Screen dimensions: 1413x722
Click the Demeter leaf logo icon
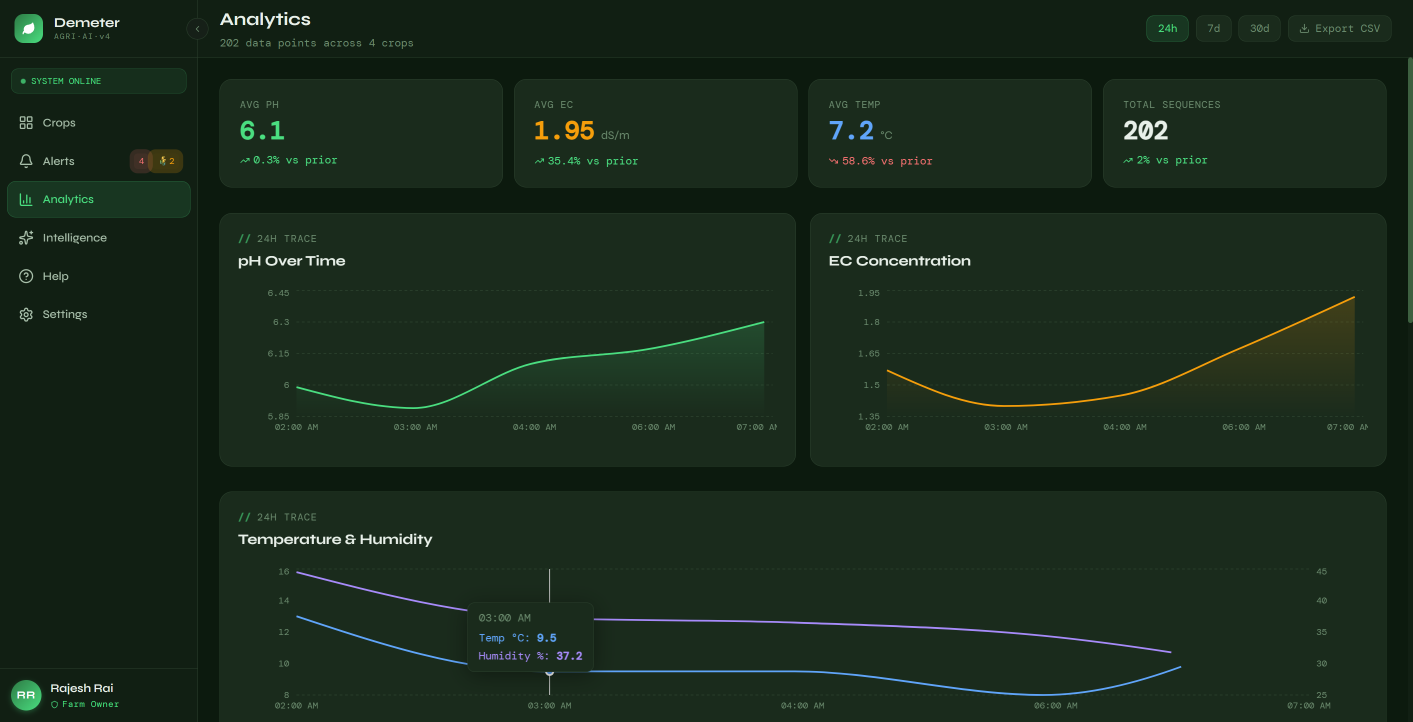click(28, 28)
